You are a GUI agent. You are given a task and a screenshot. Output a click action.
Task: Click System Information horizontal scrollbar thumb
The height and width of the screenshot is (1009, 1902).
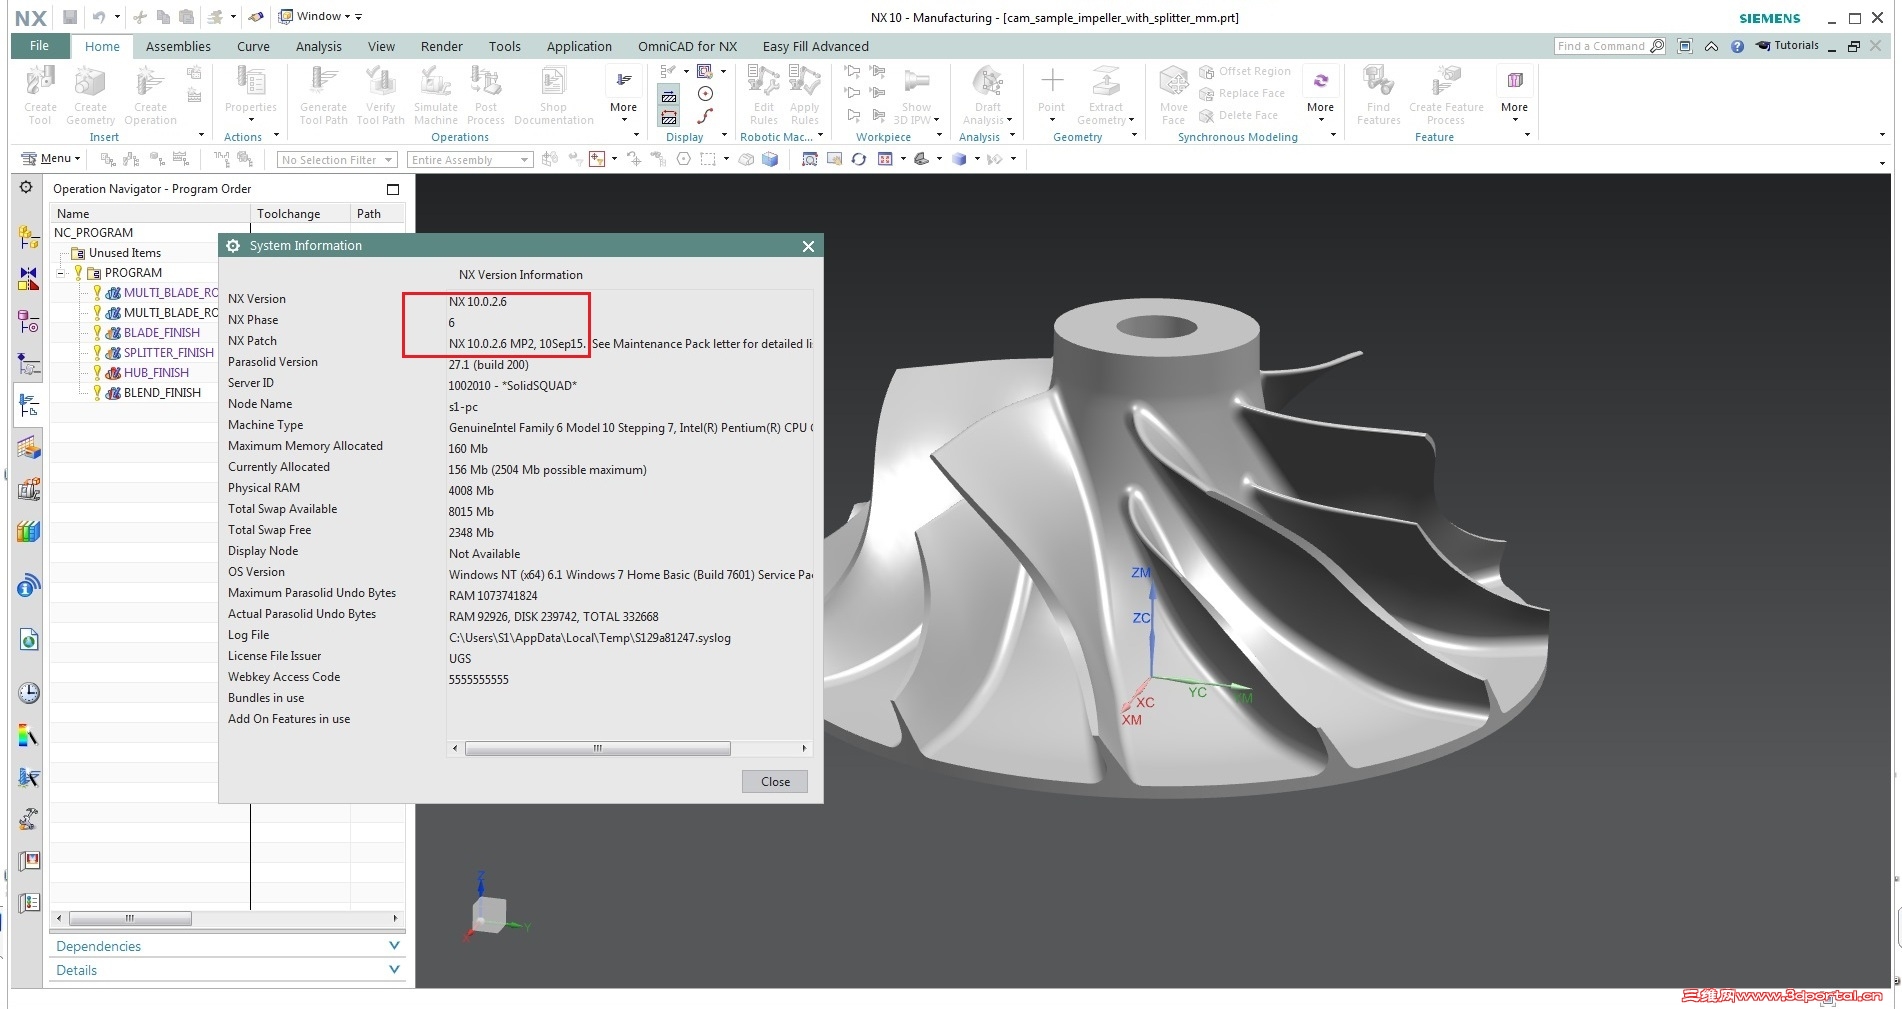[597, 748]
